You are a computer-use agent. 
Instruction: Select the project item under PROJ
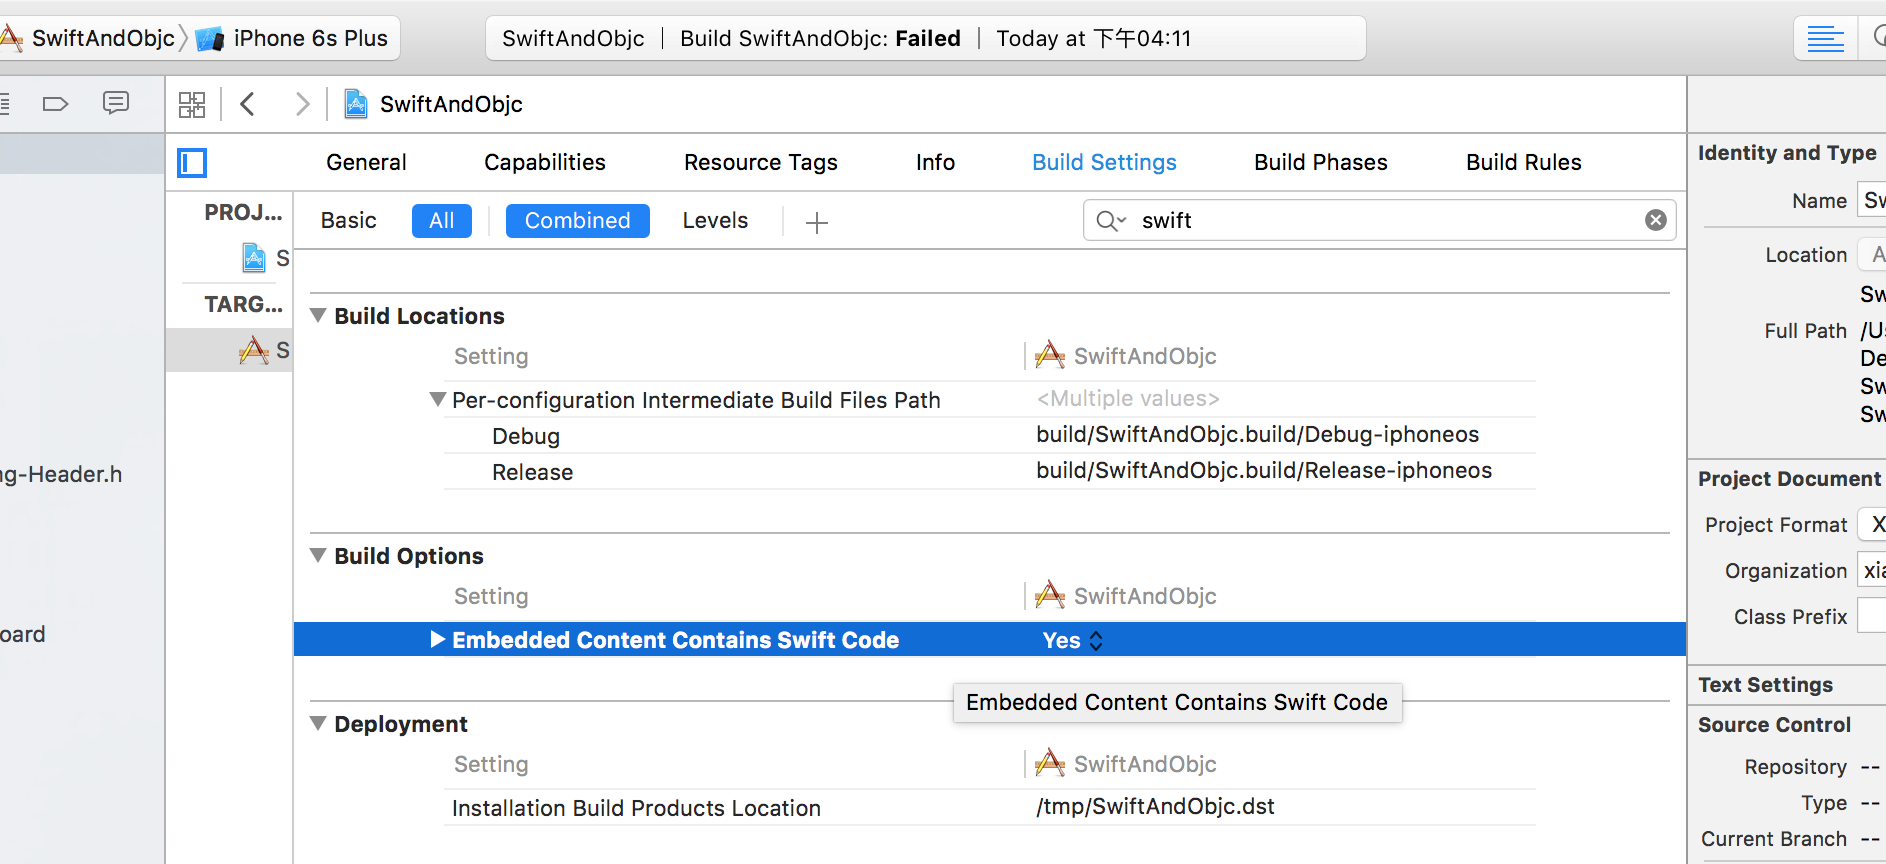(x=264, y=258)
